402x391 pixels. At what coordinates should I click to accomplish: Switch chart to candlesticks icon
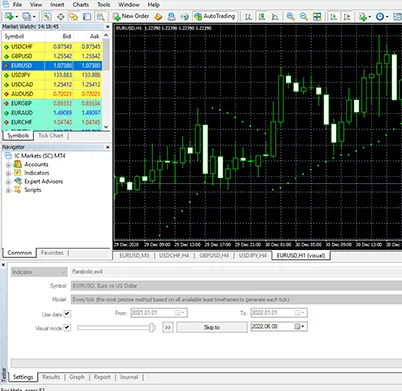(262, 16)
